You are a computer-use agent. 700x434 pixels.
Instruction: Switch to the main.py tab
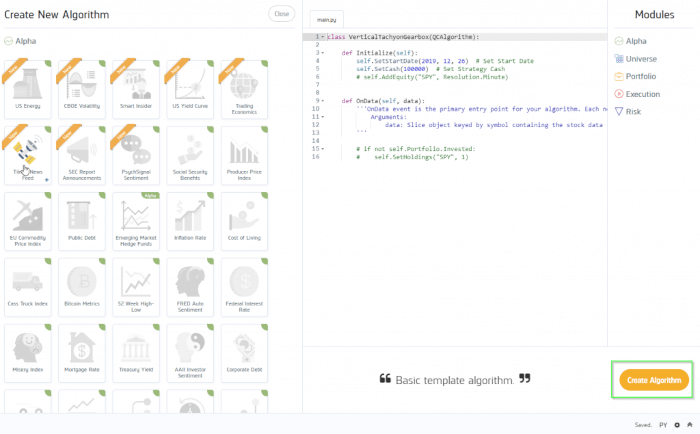(x=326, y=20)
